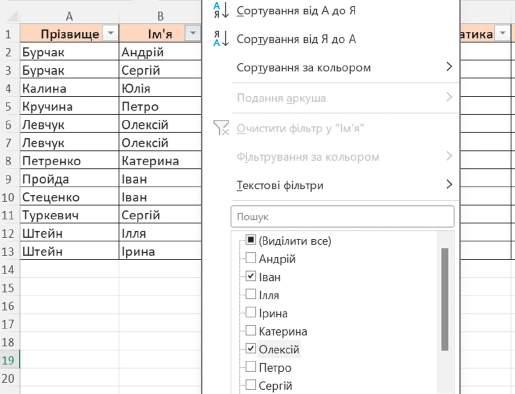Click the clear filter funnel icon

pos(221,128)
